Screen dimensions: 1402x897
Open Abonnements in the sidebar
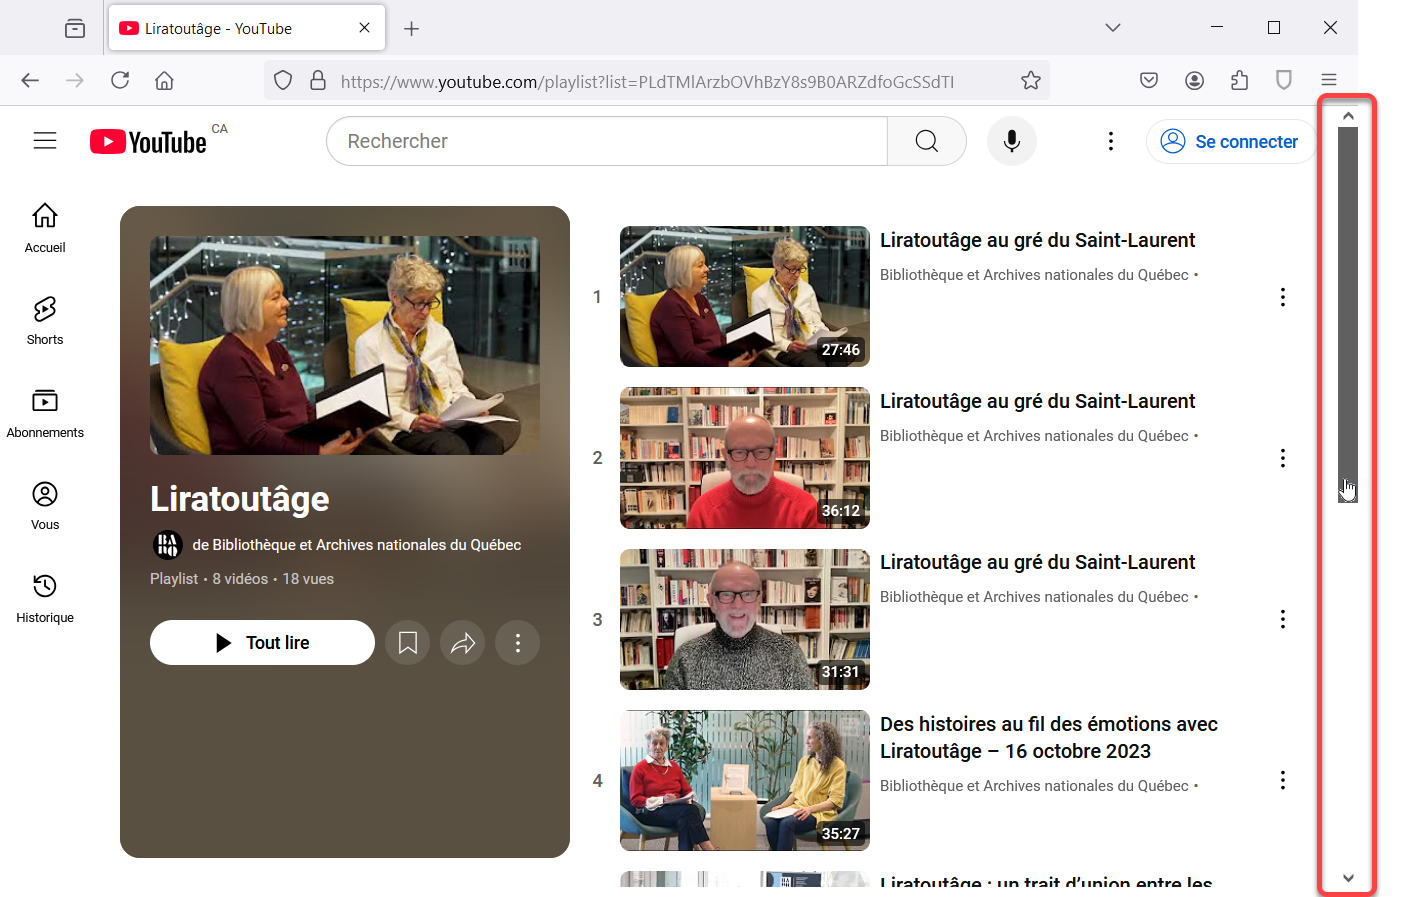45,414
